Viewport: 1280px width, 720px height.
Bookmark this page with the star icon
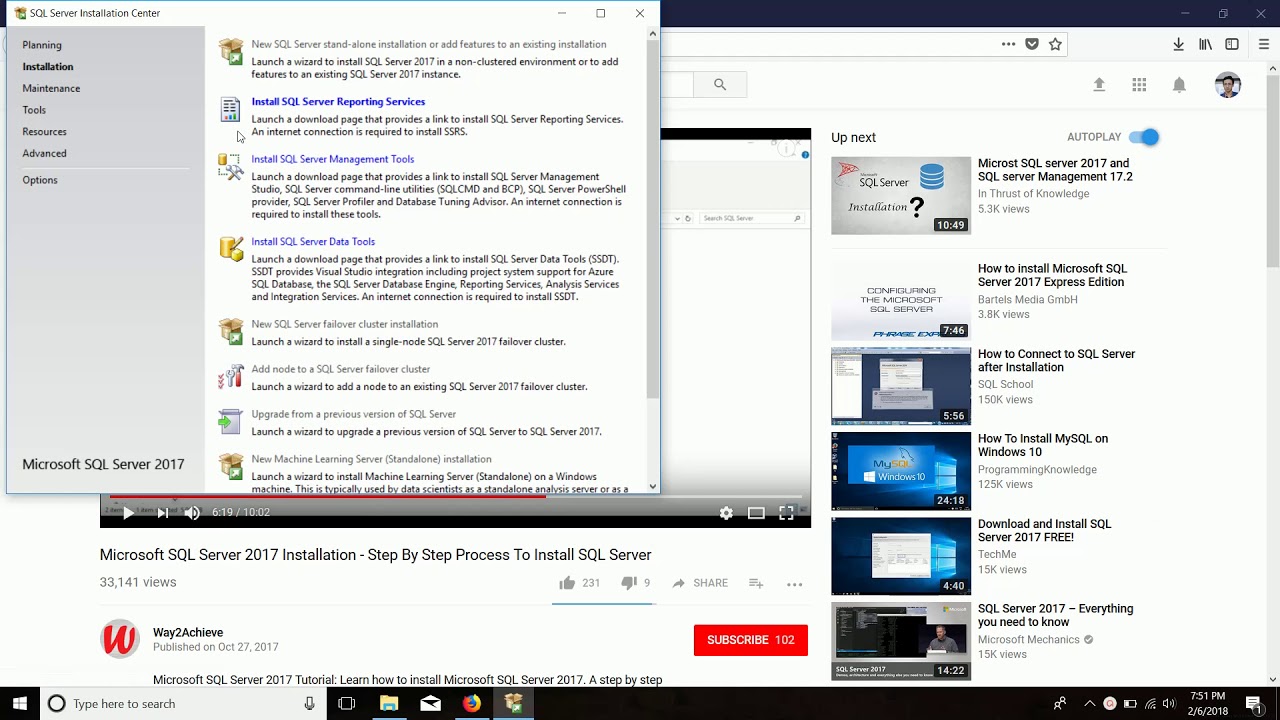coord(1055,44)
